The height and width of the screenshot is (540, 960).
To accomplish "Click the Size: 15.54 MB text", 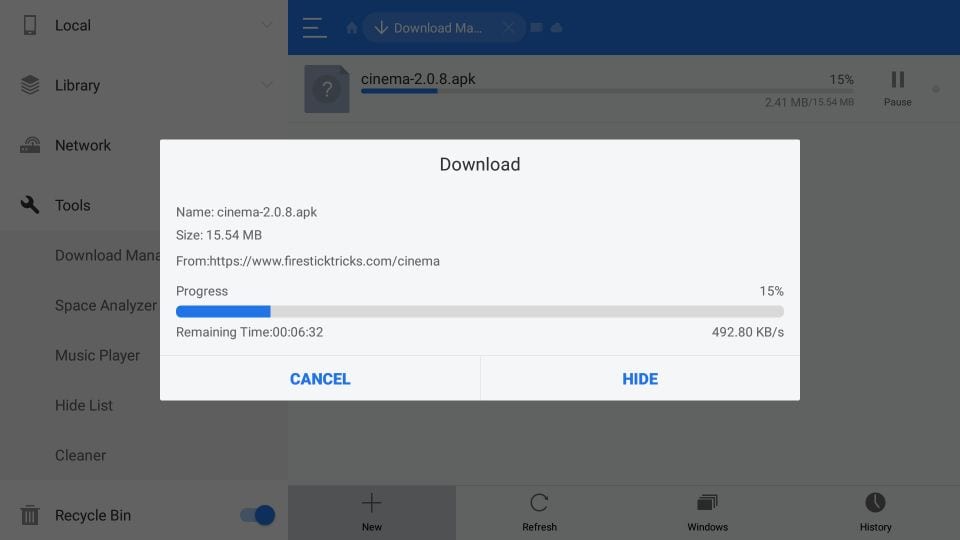I will click(x=219, y=235).
